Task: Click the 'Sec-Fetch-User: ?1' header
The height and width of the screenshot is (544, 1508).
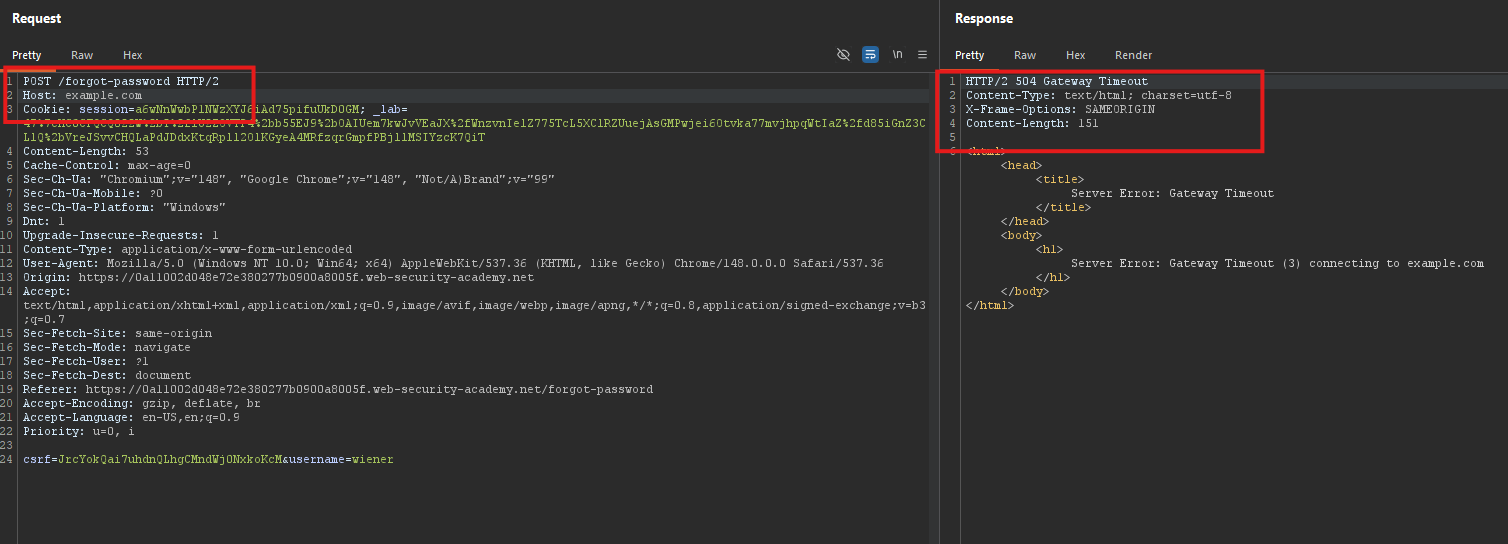Action: coord(86,361)
